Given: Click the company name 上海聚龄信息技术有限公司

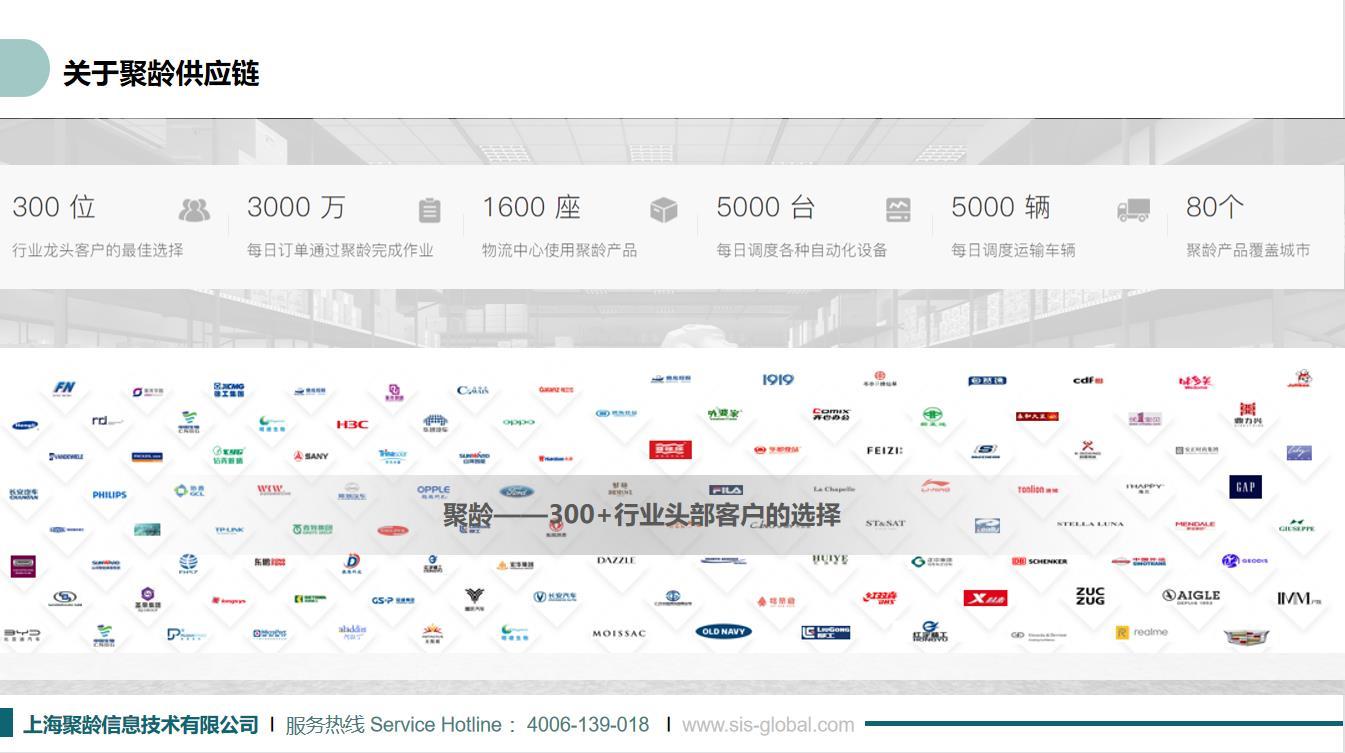Looking at the screenshot, I should (141, 725).
